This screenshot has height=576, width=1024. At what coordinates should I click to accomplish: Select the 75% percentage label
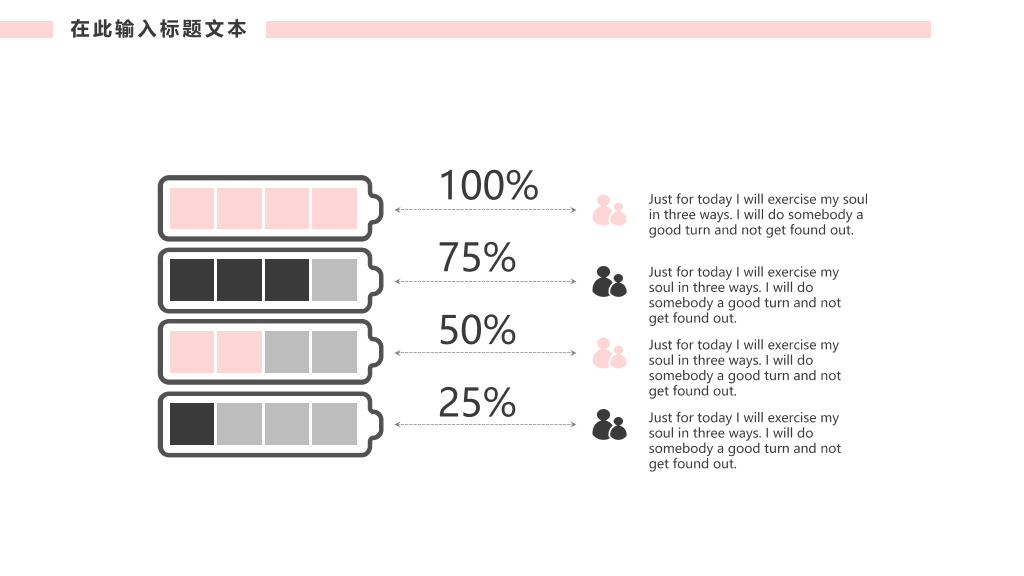click(x=477, y=257)
